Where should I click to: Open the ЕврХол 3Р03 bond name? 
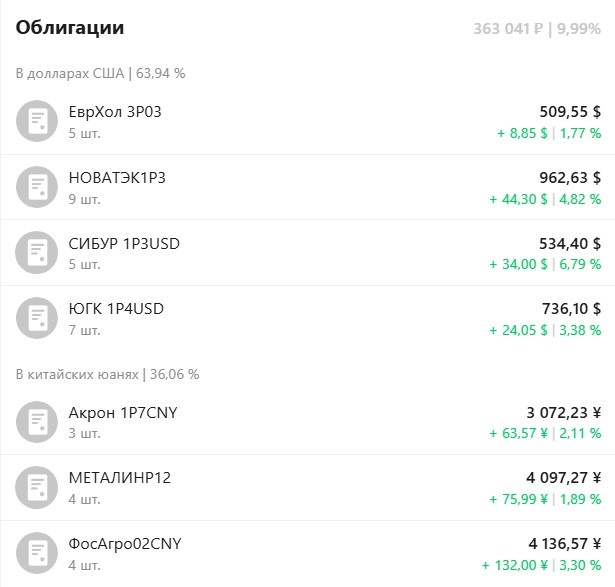115,112
